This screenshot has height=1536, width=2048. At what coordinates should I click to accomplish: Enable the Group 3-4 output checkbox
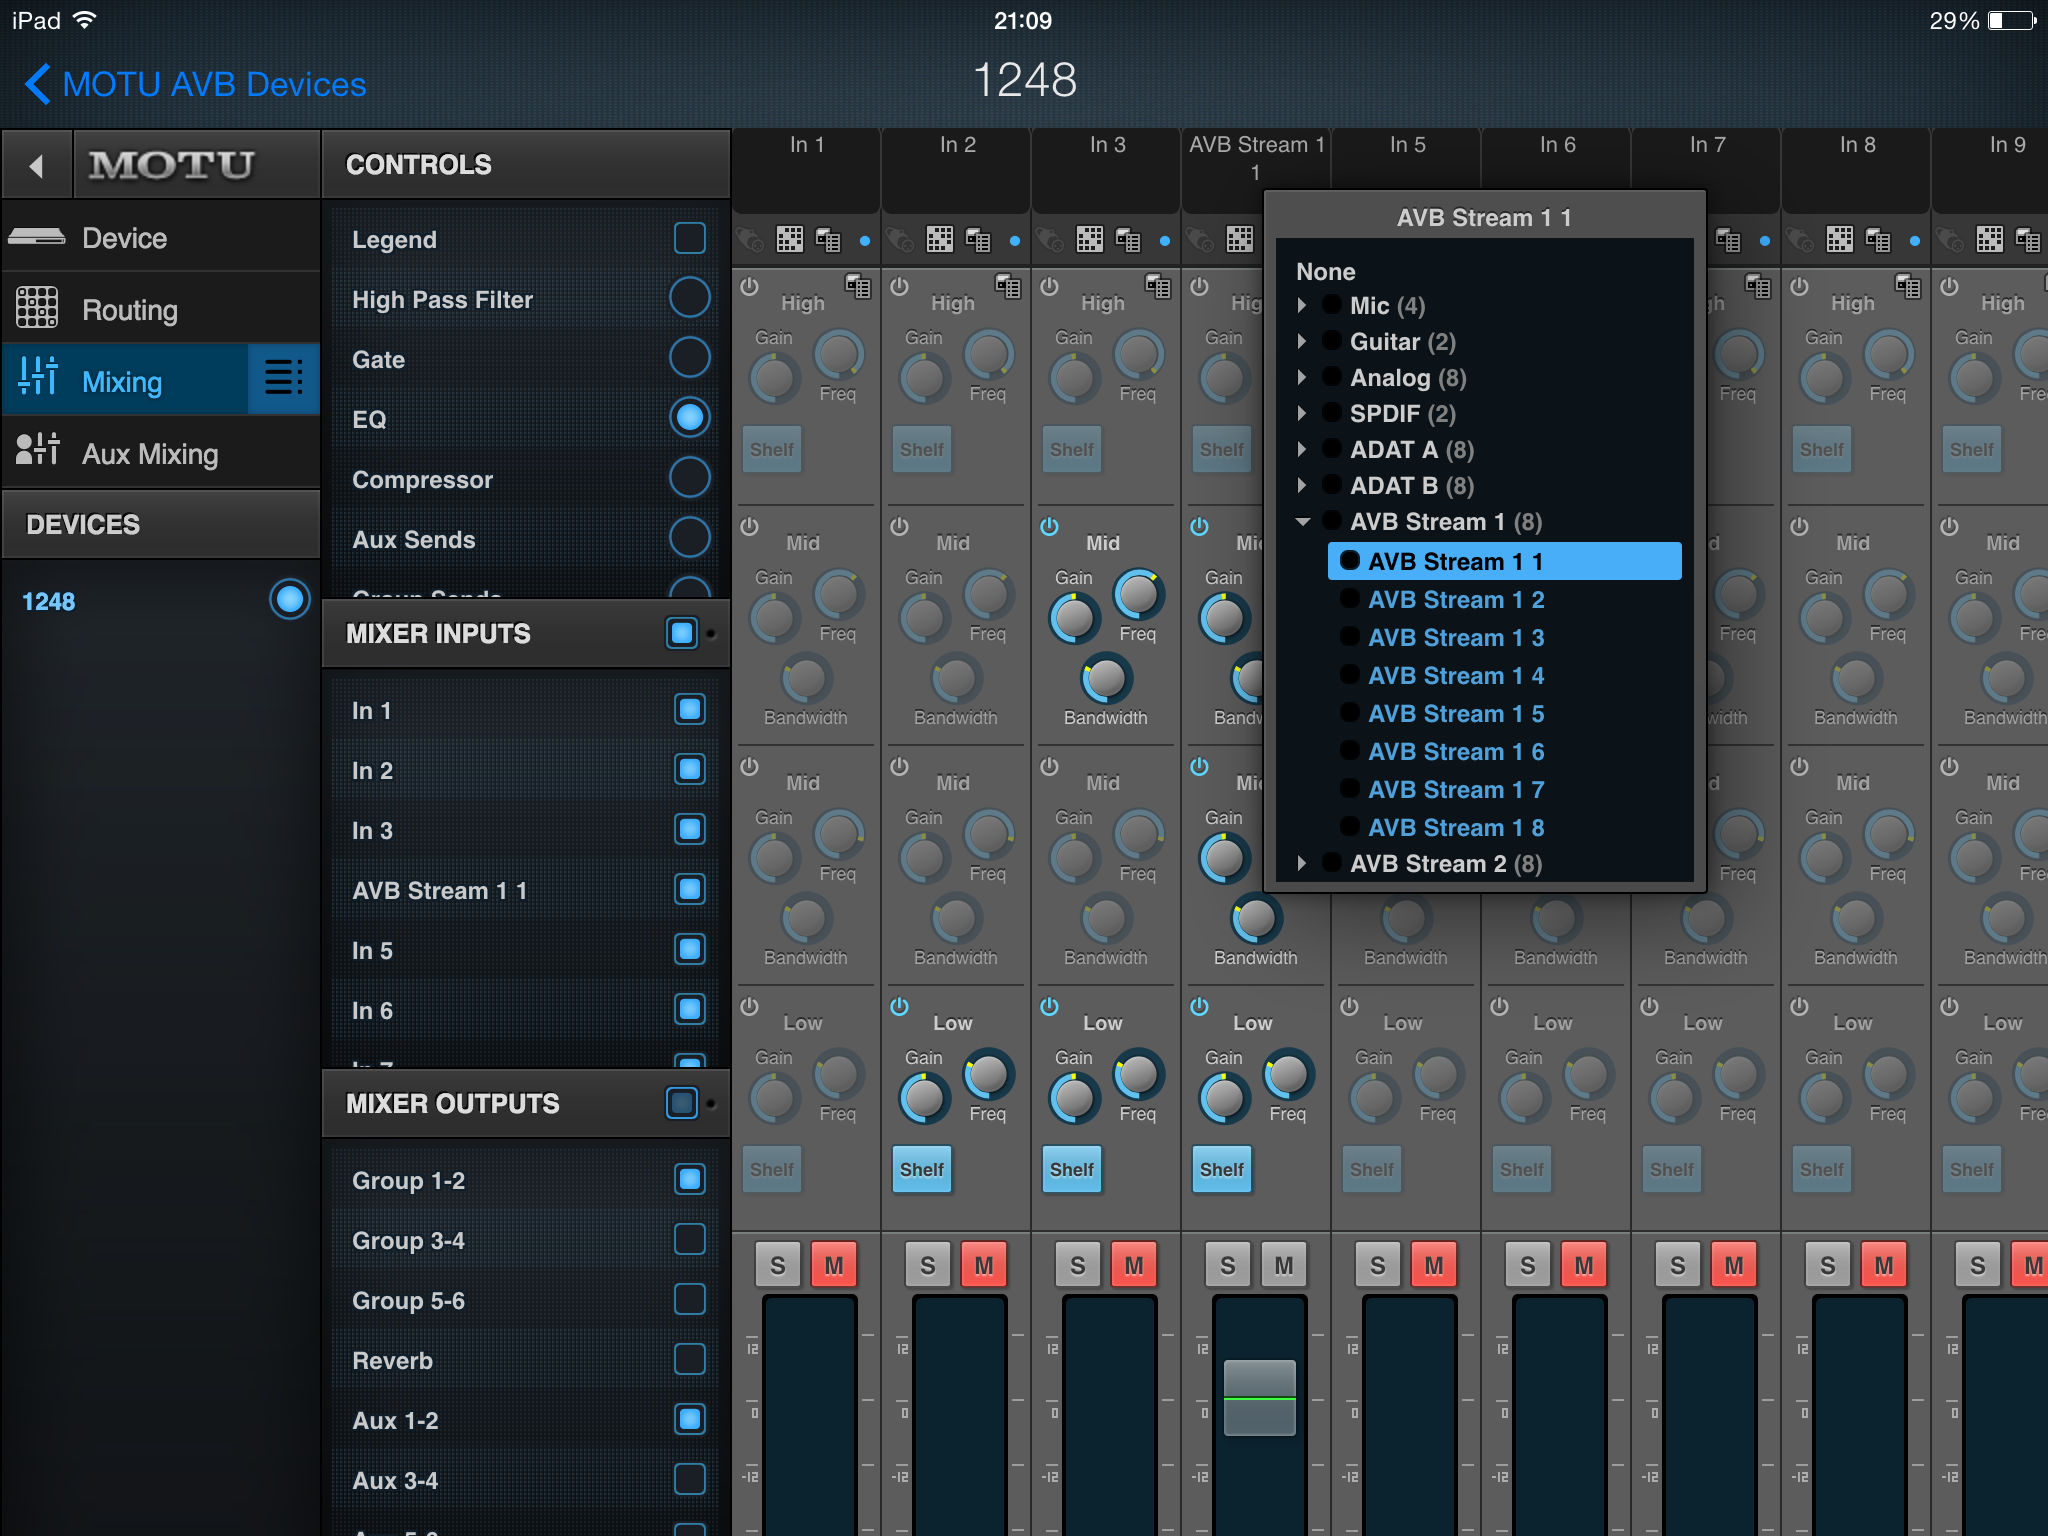click(x=690, y=1239)
